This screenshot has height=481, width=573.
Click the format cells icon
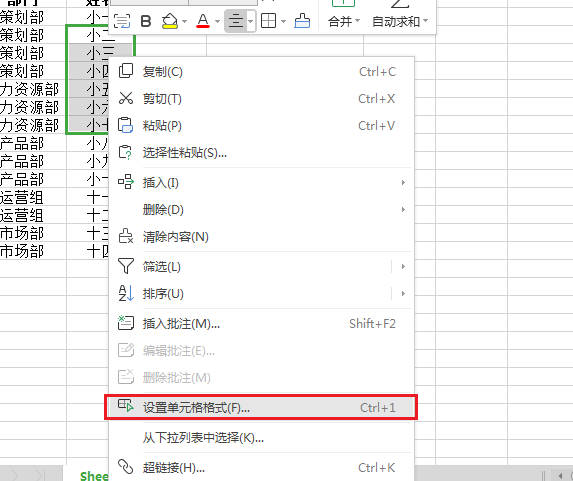[x=126, y=405]
